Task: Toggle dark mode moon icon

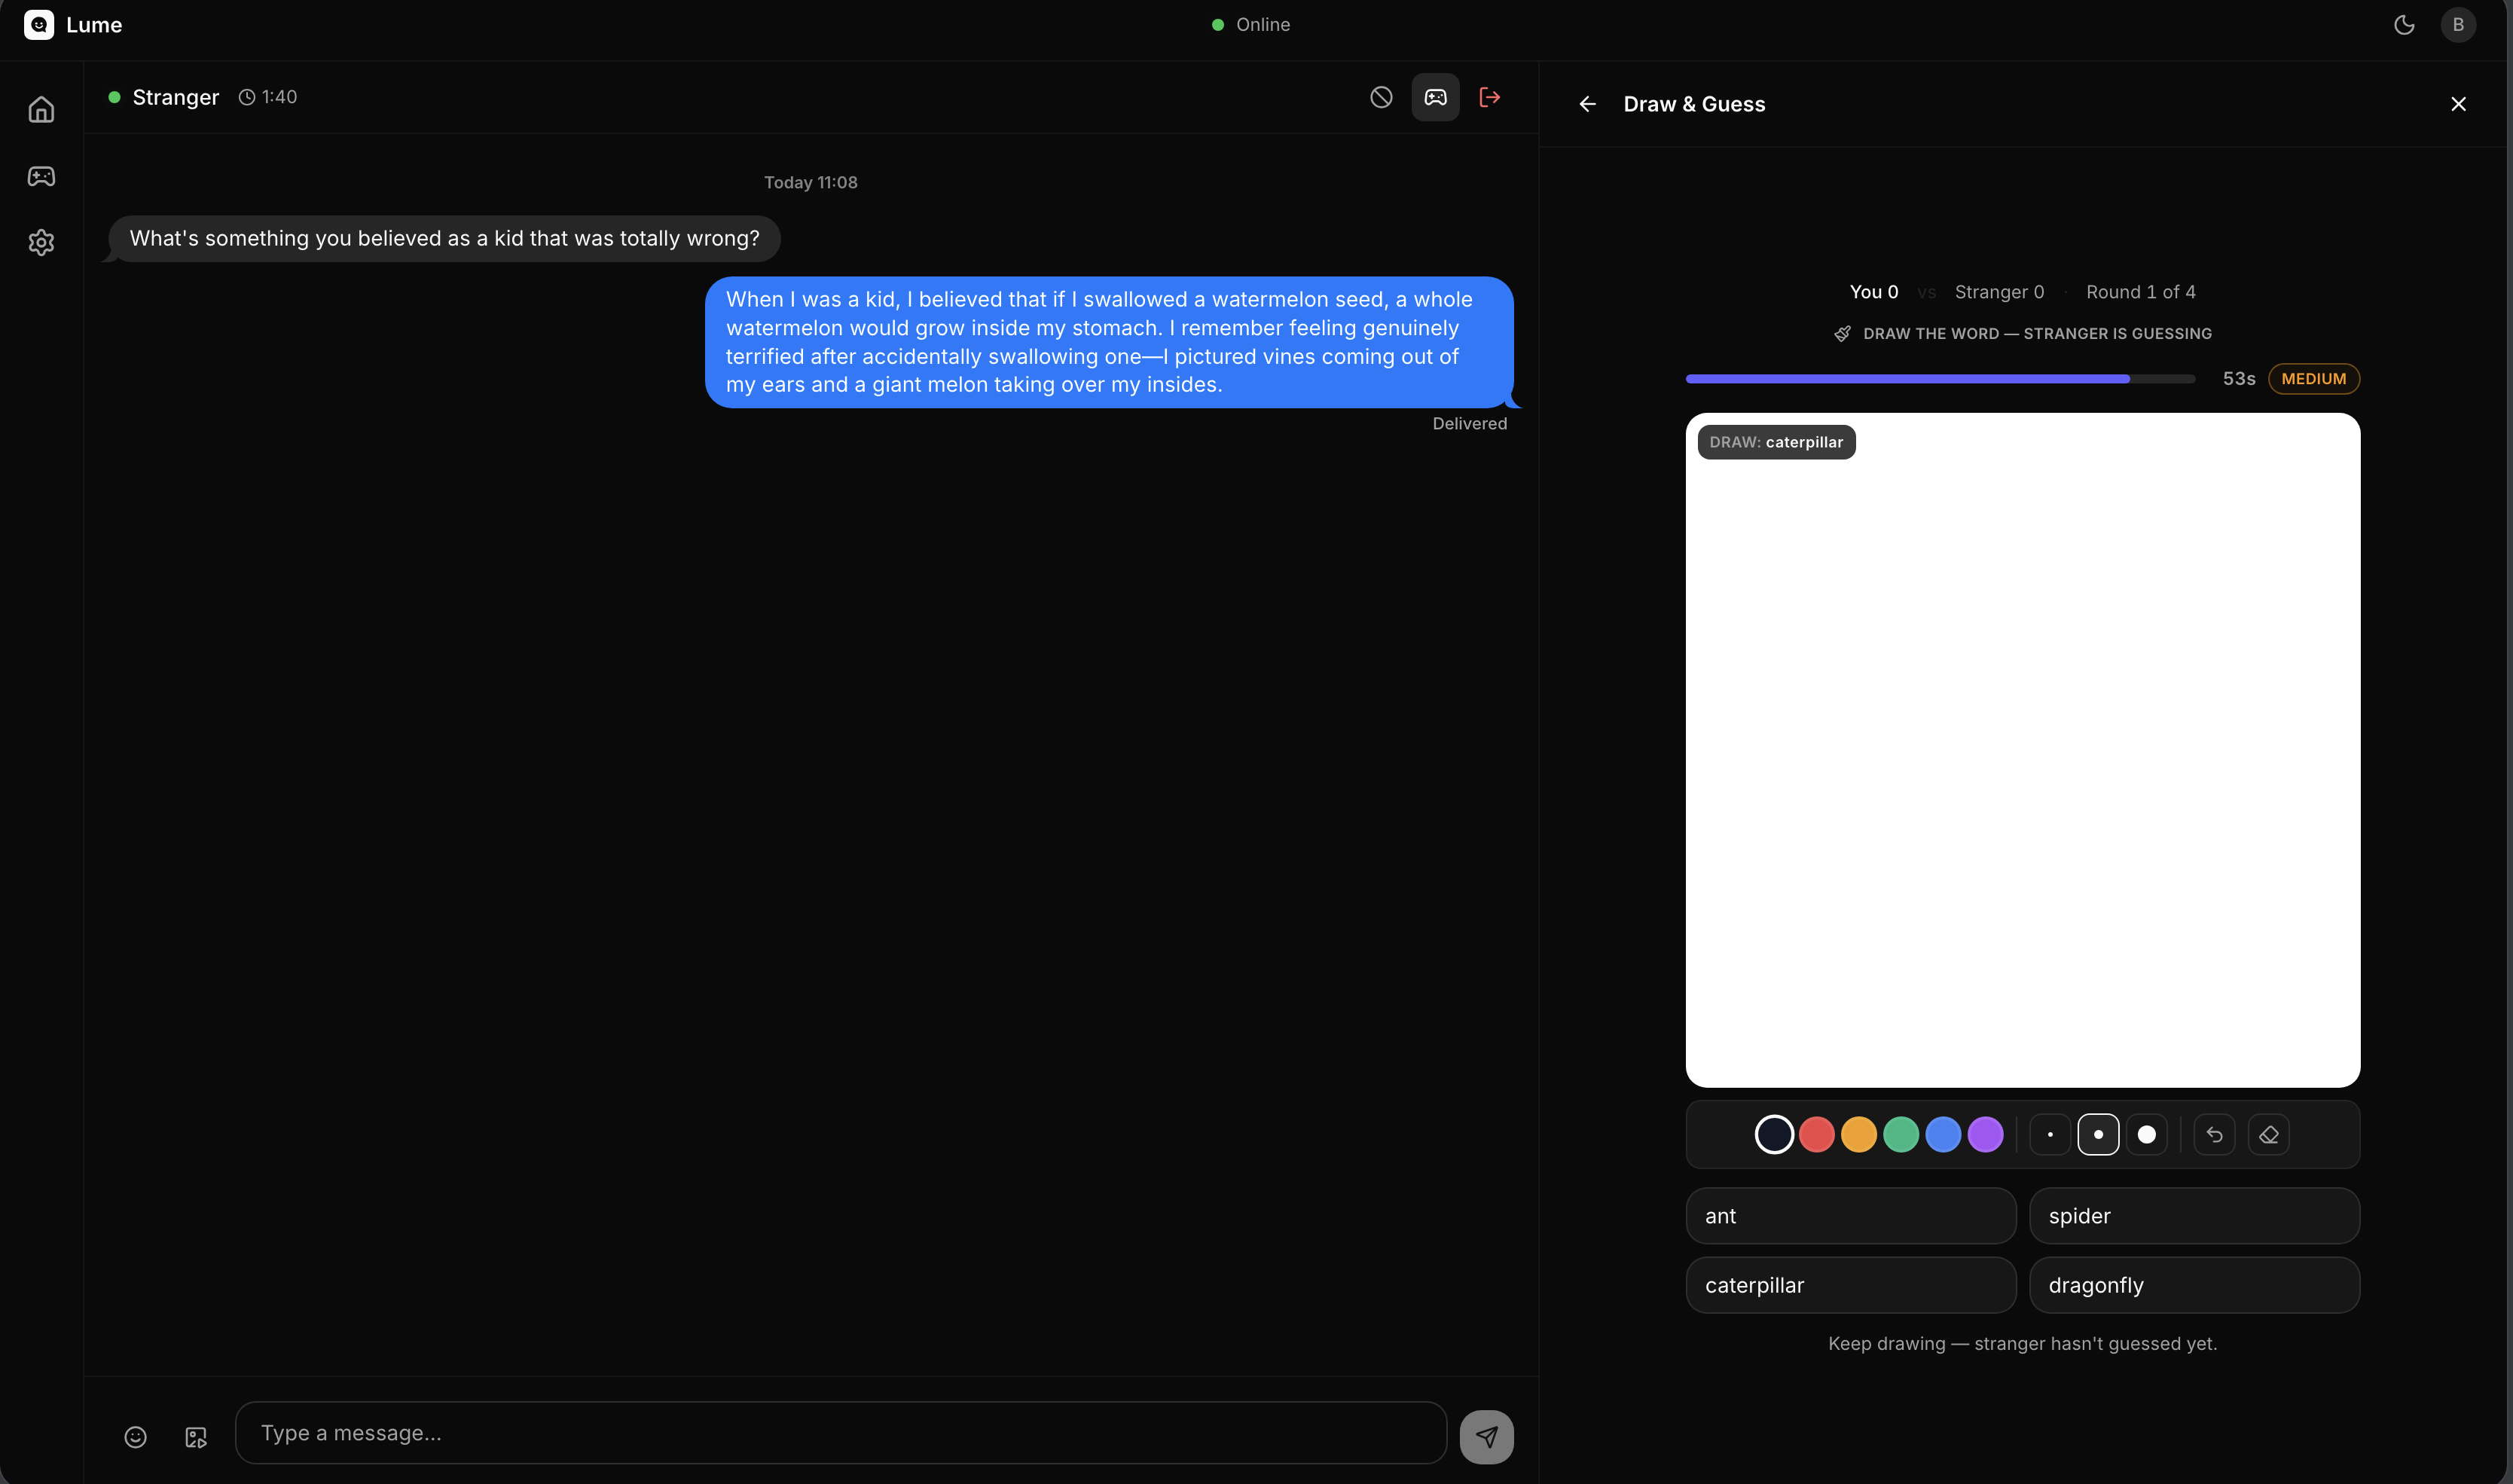Action: pos(2404,24)
